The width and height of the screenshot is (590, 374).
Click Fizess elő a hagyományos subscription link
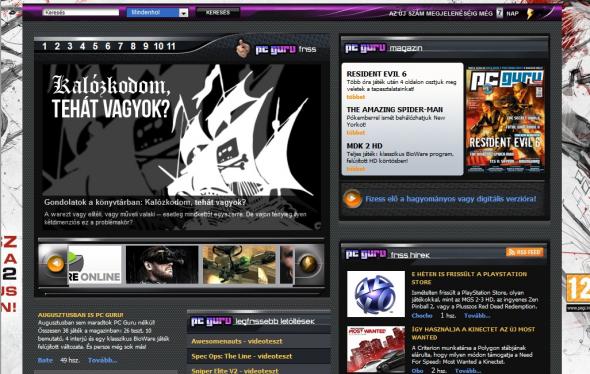pos(450,199)
